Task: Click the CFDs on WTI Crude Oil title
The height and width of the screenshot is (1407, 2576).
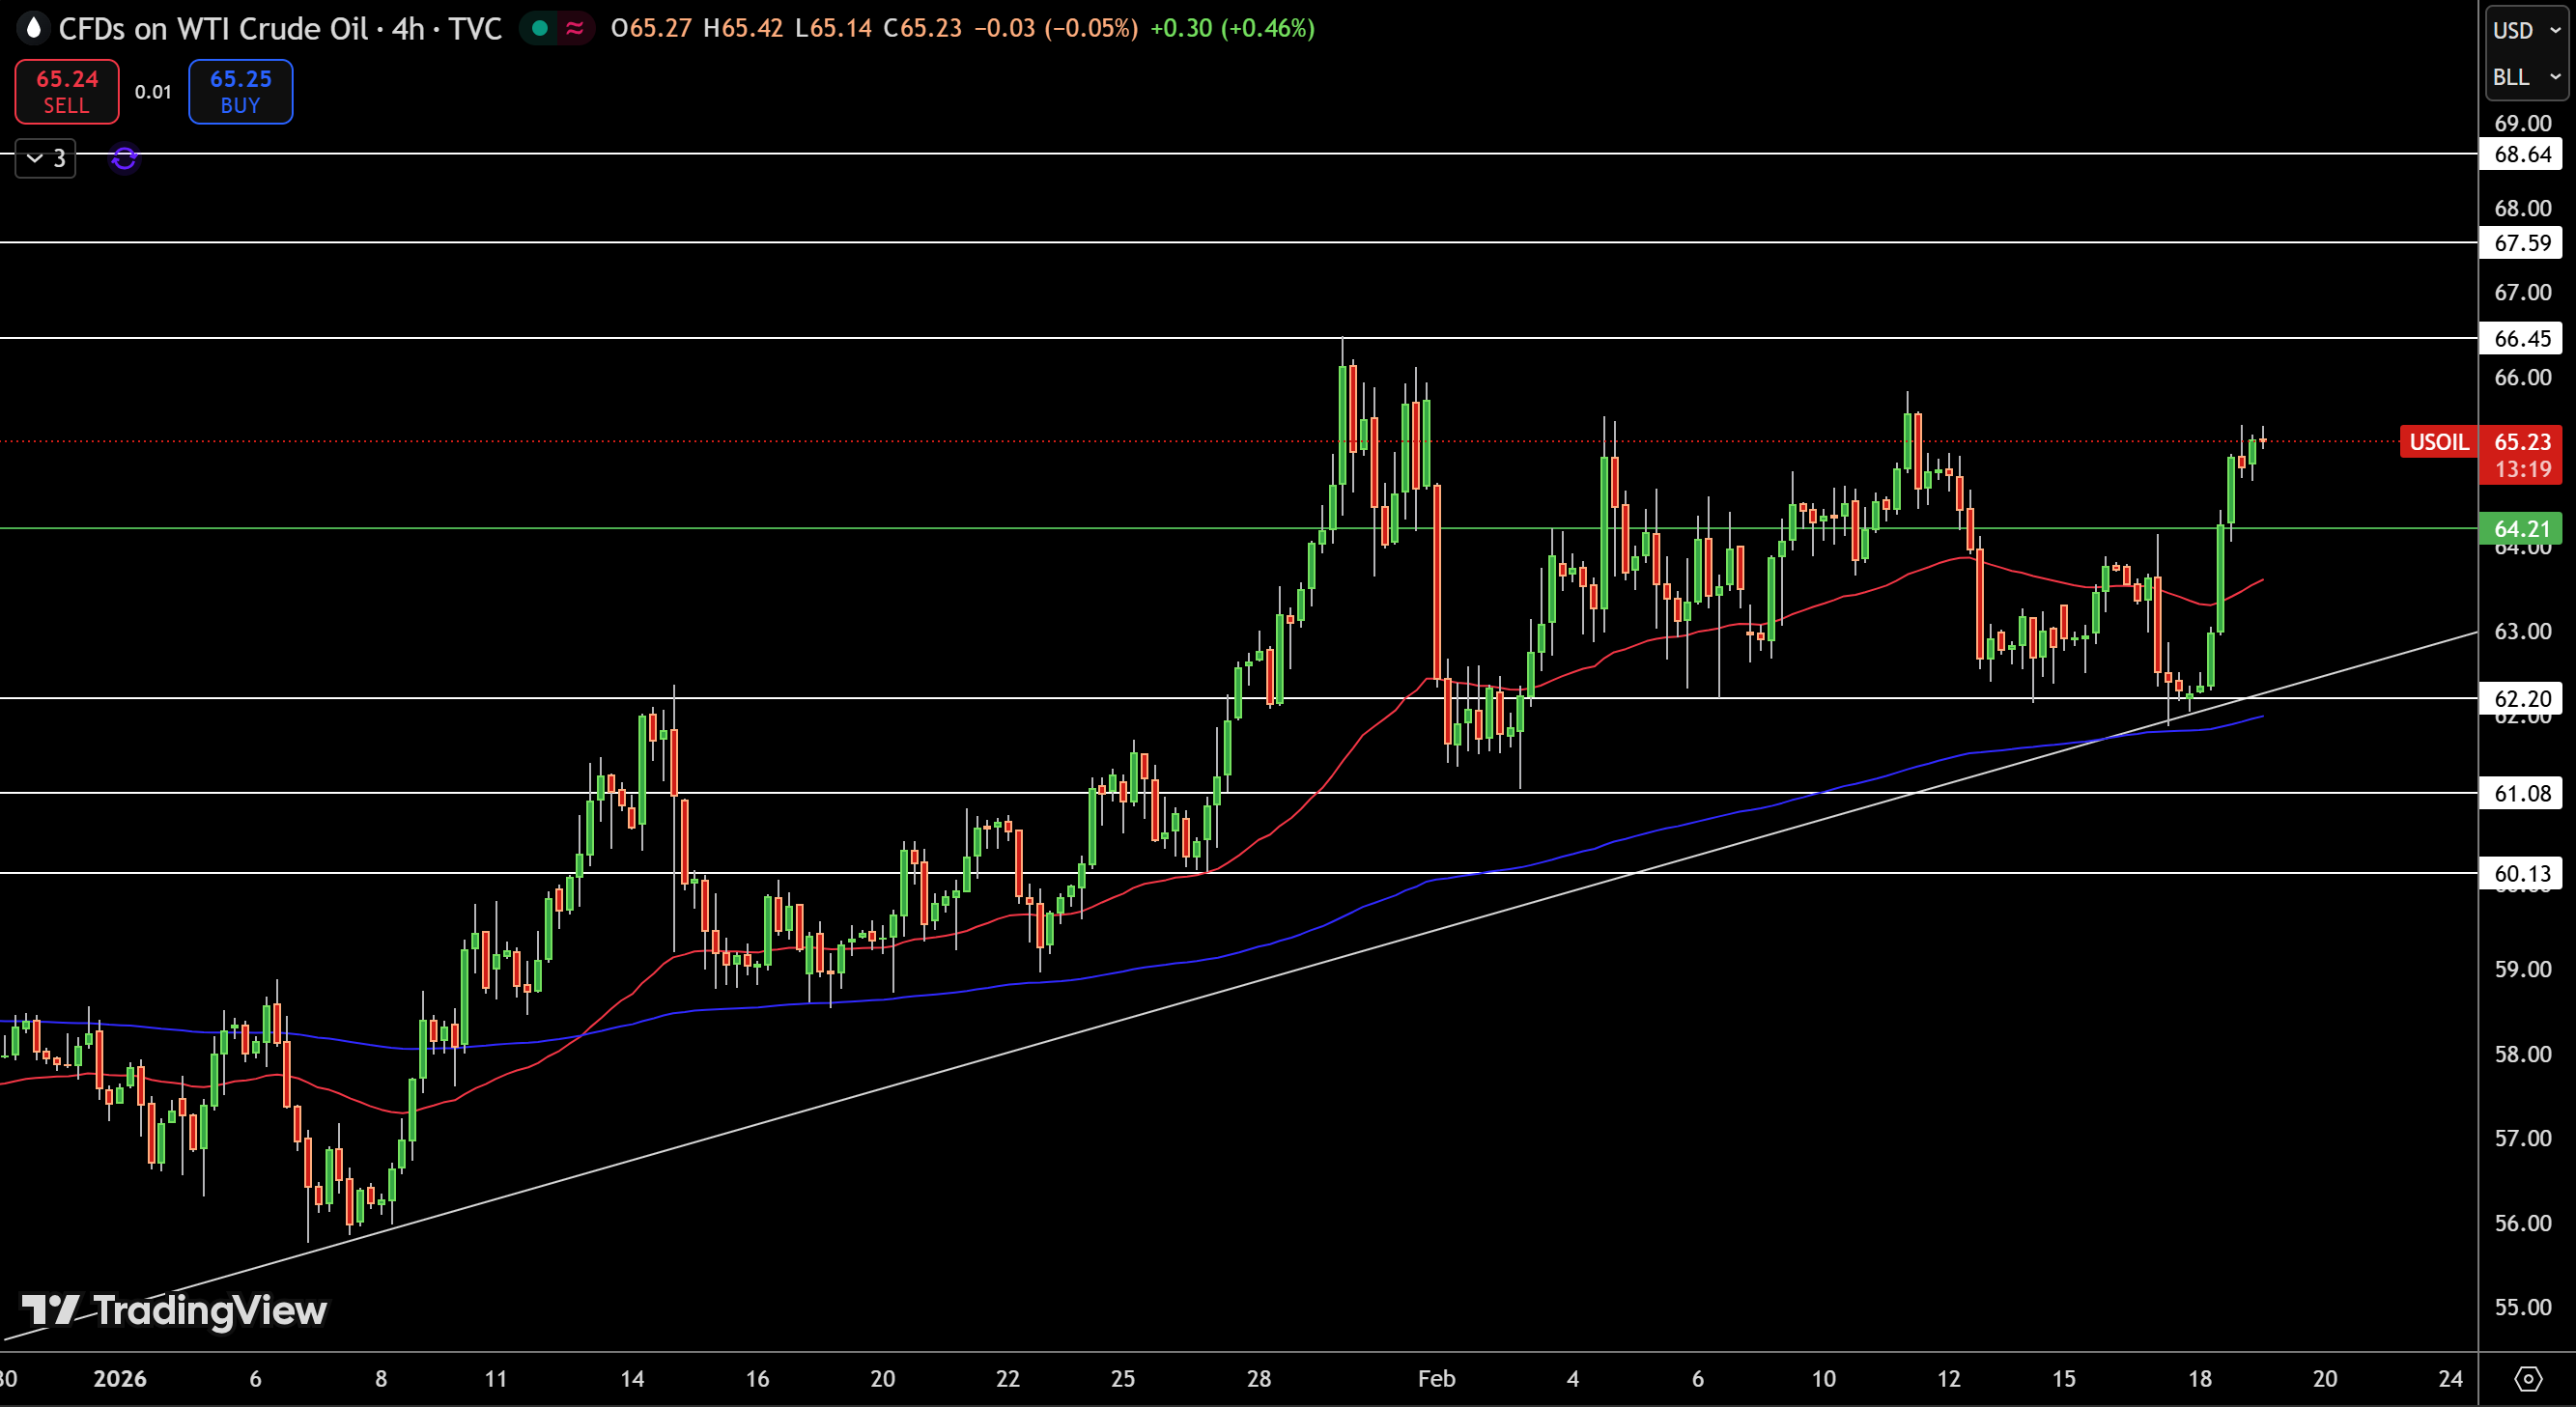Action: point(213,28)
